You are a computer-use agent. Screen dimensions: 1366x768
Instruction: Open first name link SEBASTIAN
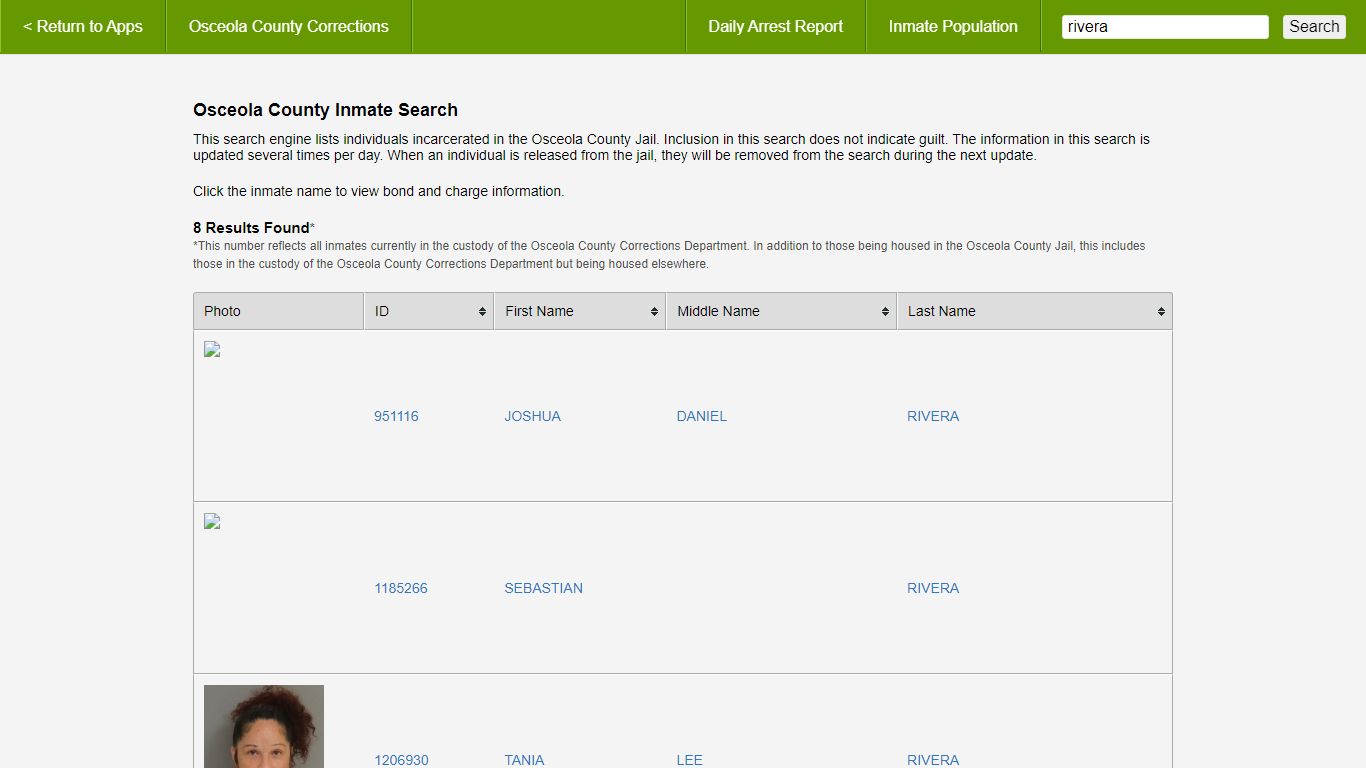coord(543,588)
